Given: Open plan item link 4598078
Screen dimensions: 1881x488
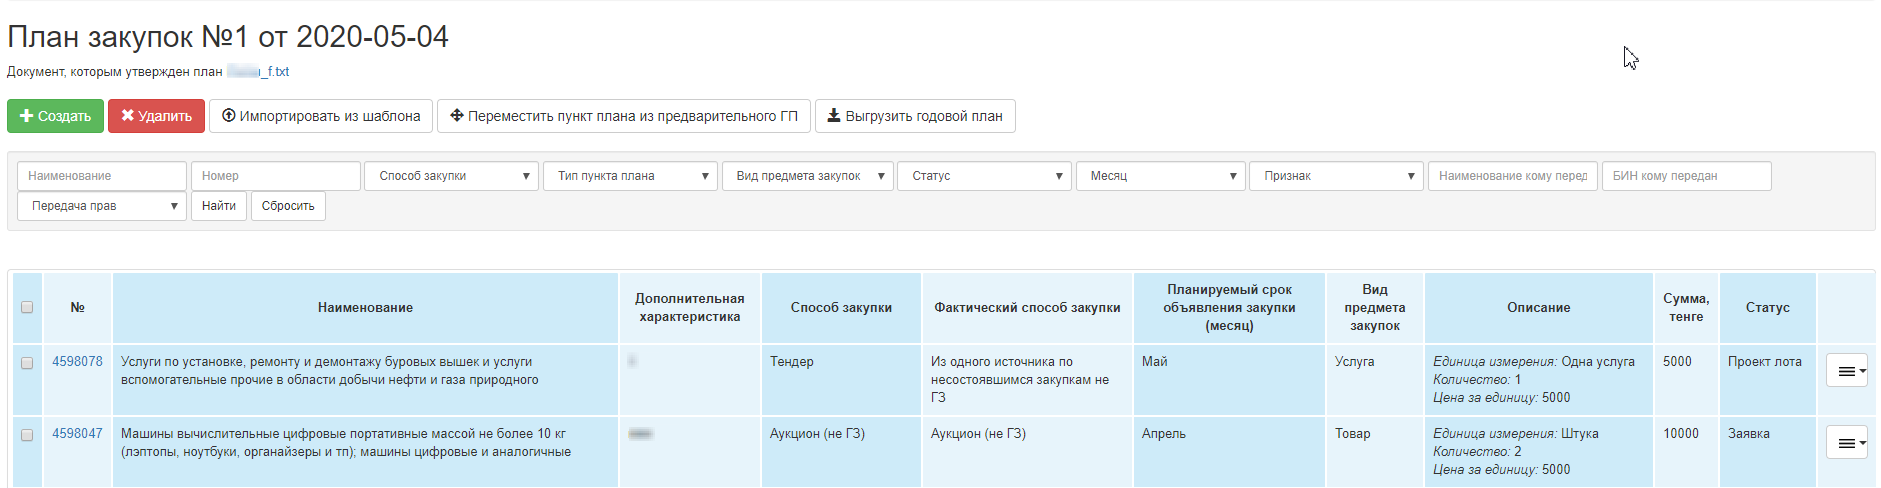Looking at the screenshot, I should [x=77, y=362].
